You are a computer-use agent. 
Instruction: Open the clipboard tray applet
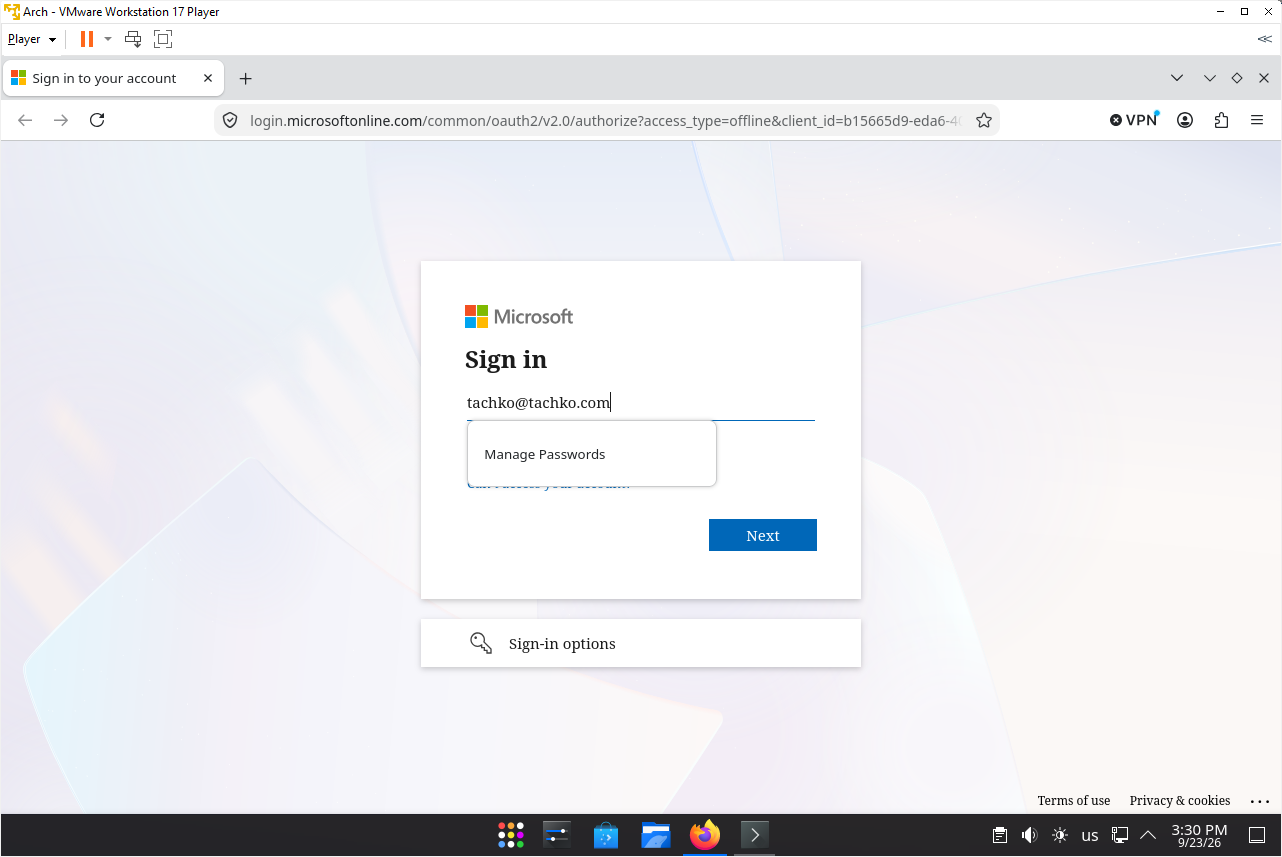click(999, 835)
